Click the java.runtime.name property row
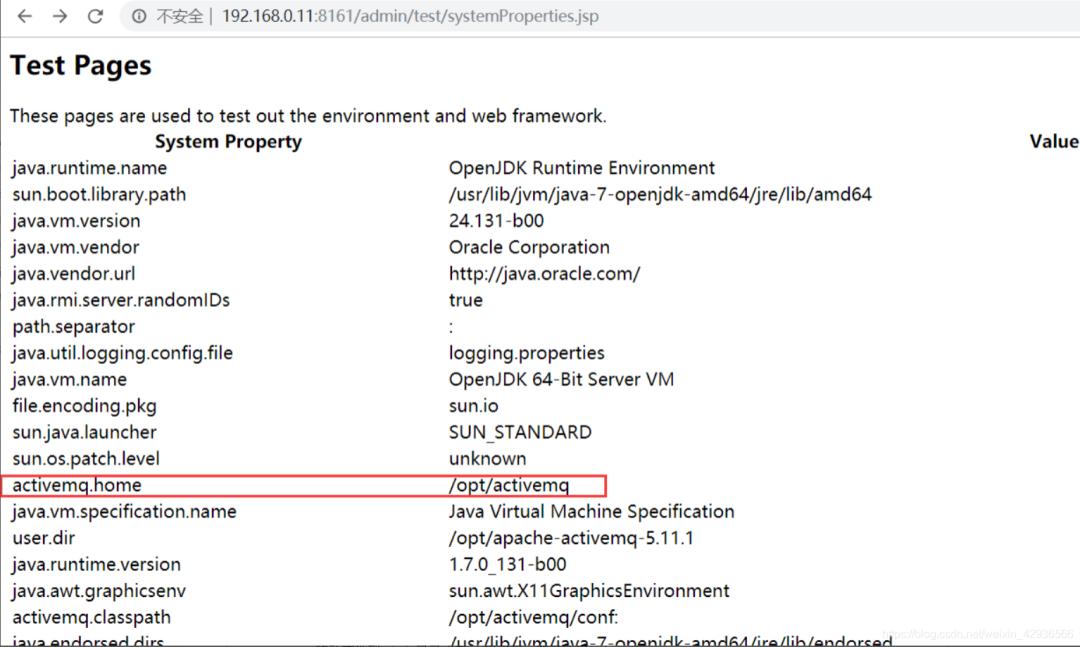Image resolution: width=1080 pixels, height=647 pixels. (90, 168)
